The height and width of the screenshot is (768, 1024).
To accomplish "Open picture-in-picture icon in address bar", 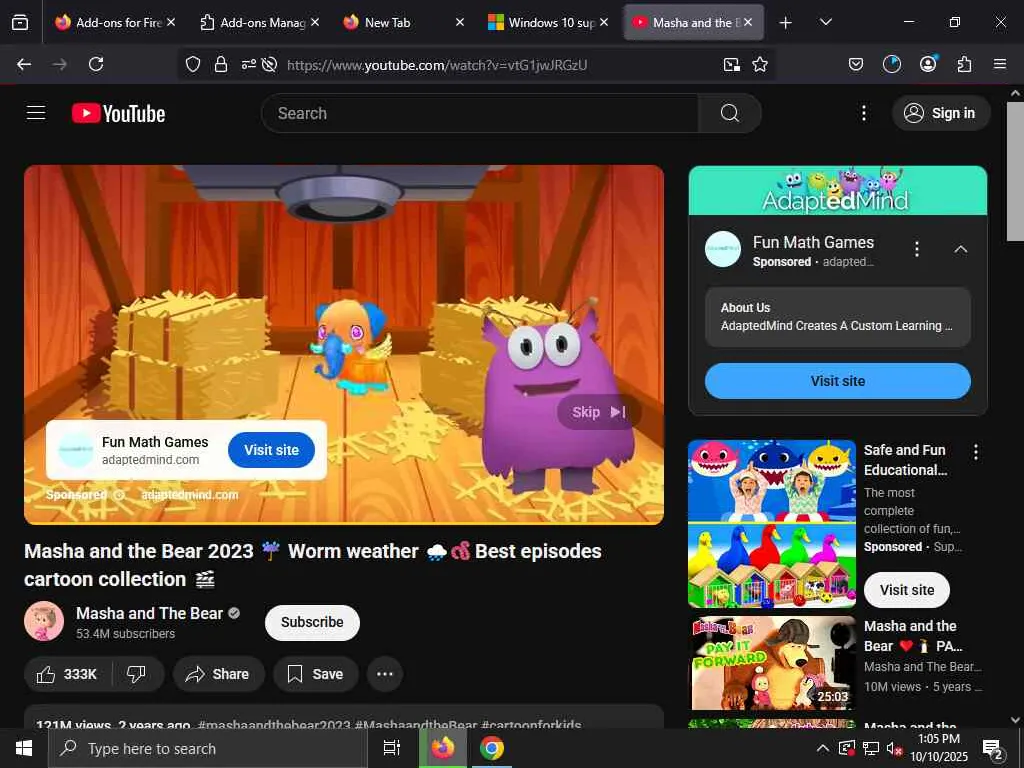I will click(731, 64).
